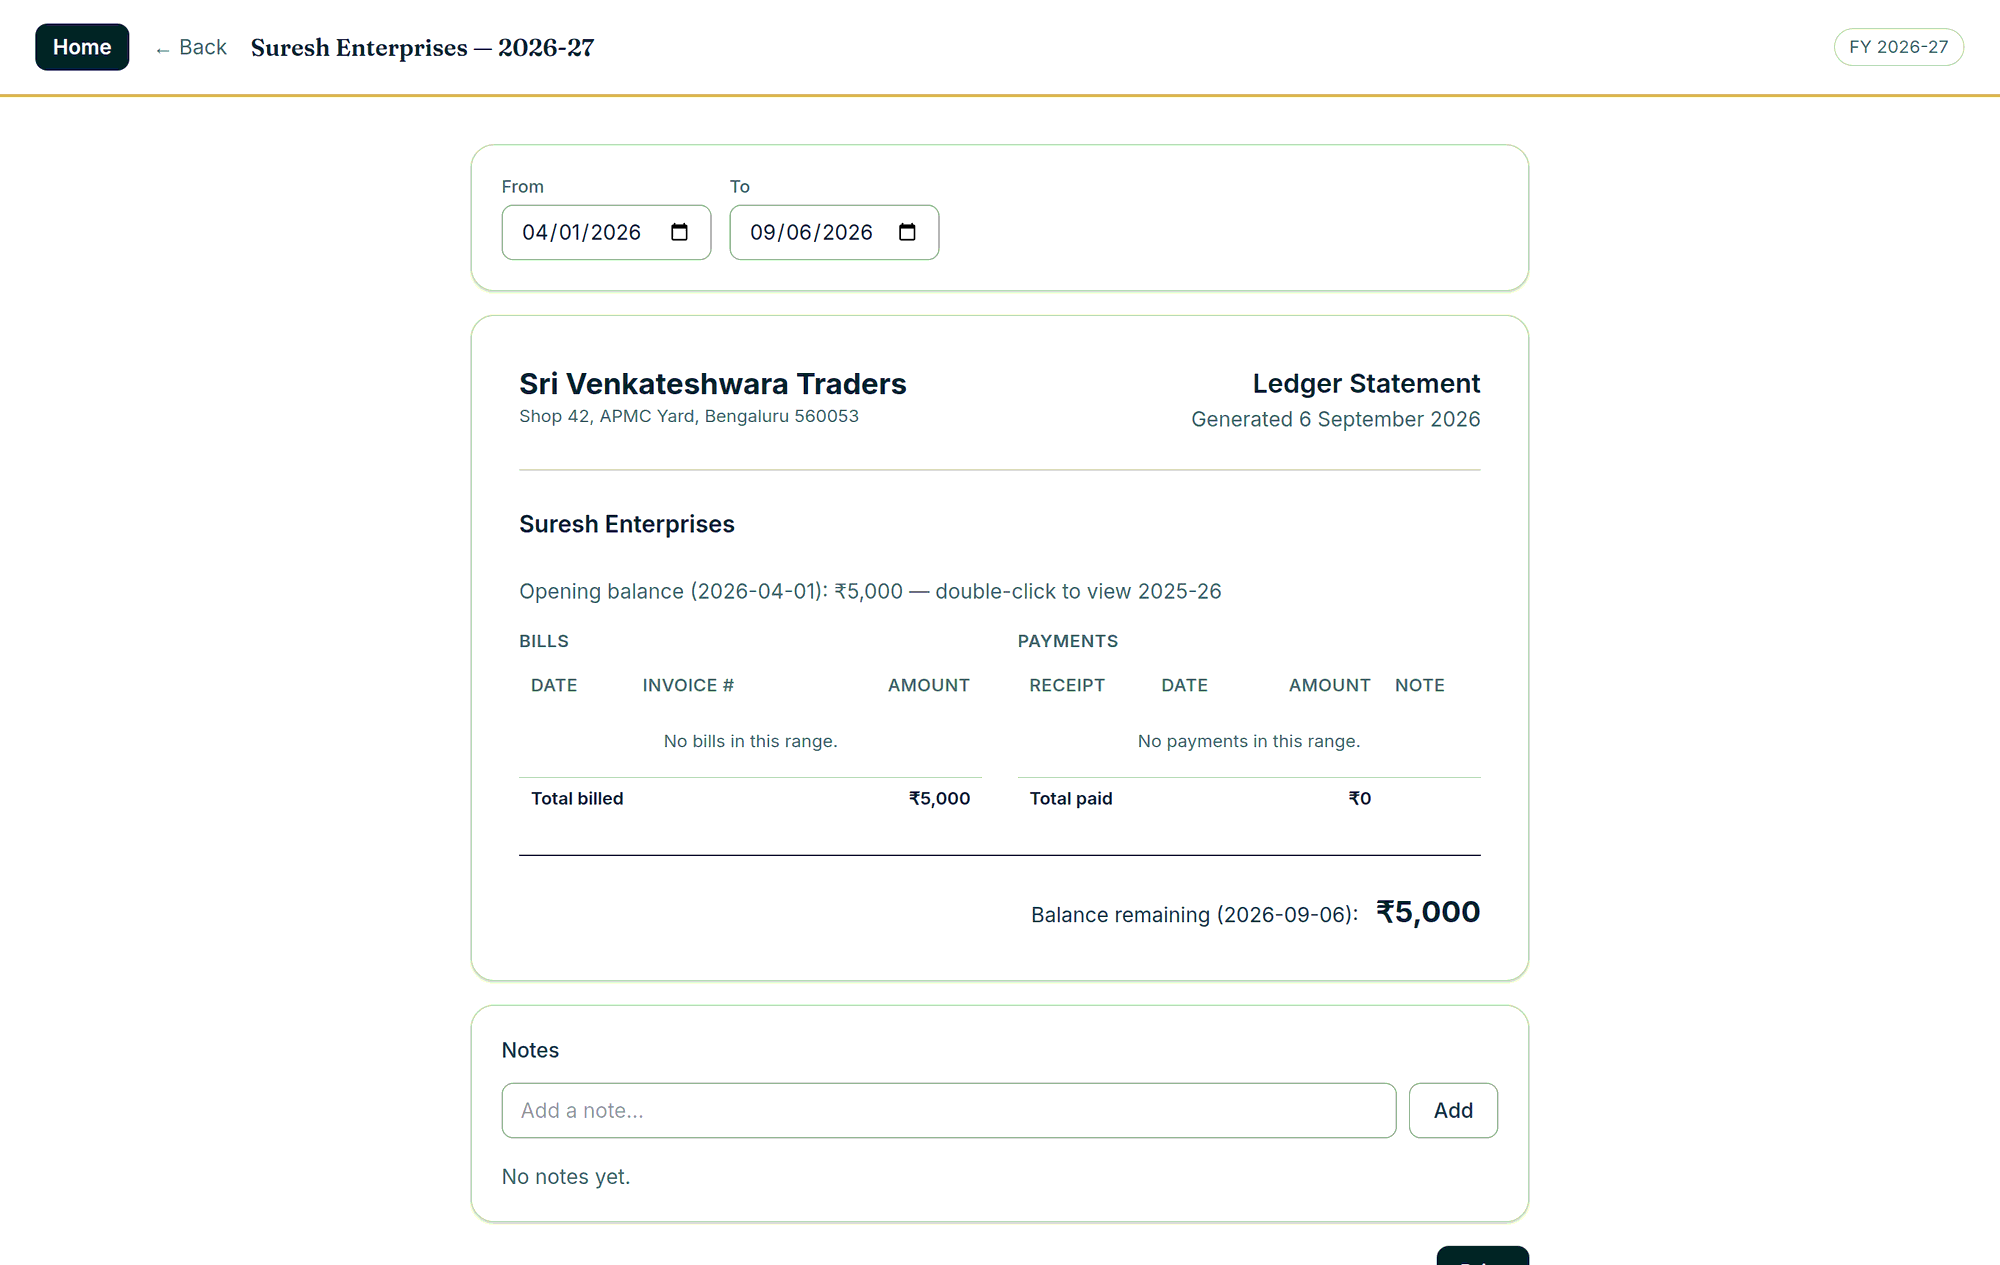Viewport: 2000px width, 1265px height.
Task: Click the Bills AMOUNT column header
Action: pyautogui.click(x=929, y=685)
